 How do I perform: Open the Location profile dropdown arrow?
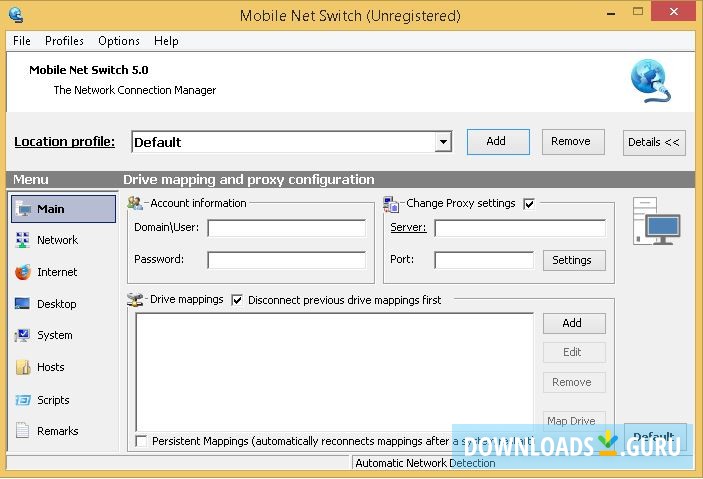(x=443, y=142)
